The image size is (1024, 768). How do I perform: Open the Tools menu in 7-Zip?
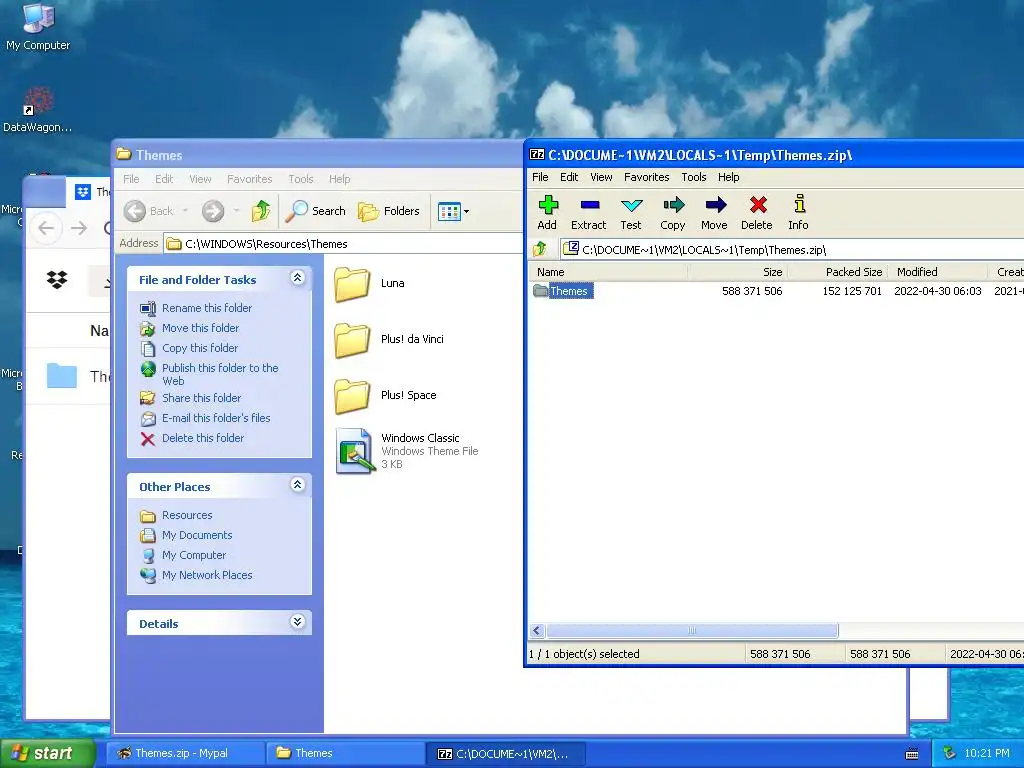(694, 177)
